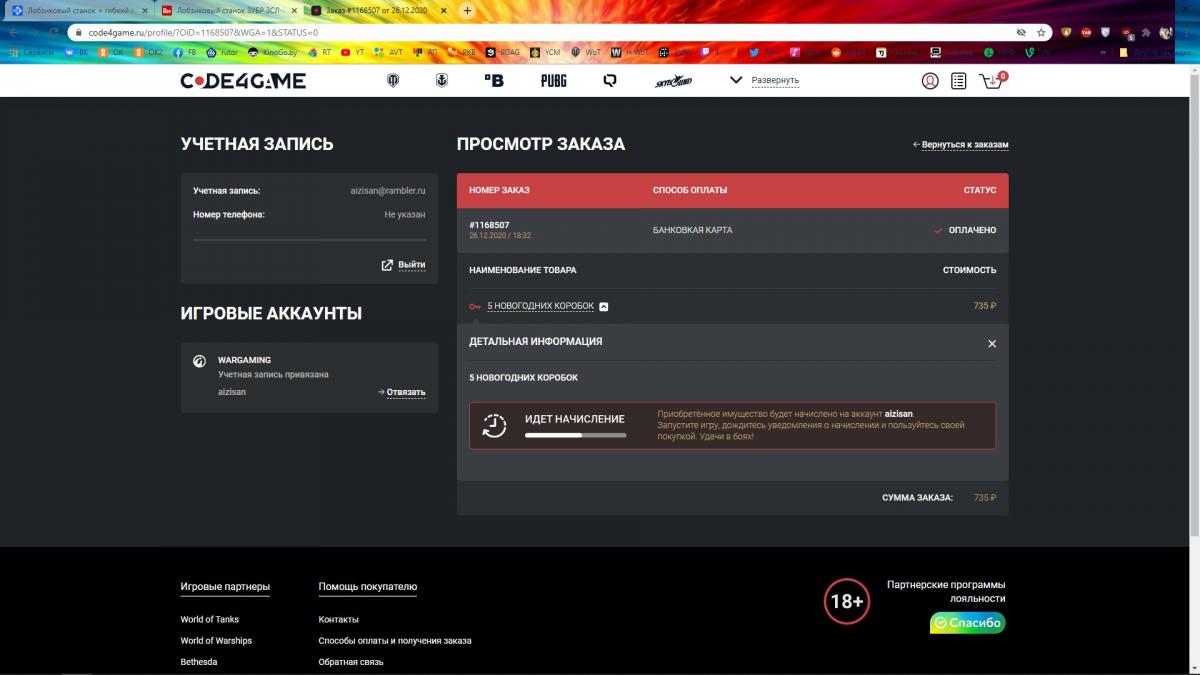Click Вернуться к заказам link
This screenshot has width=1200, height=675.
961,144
